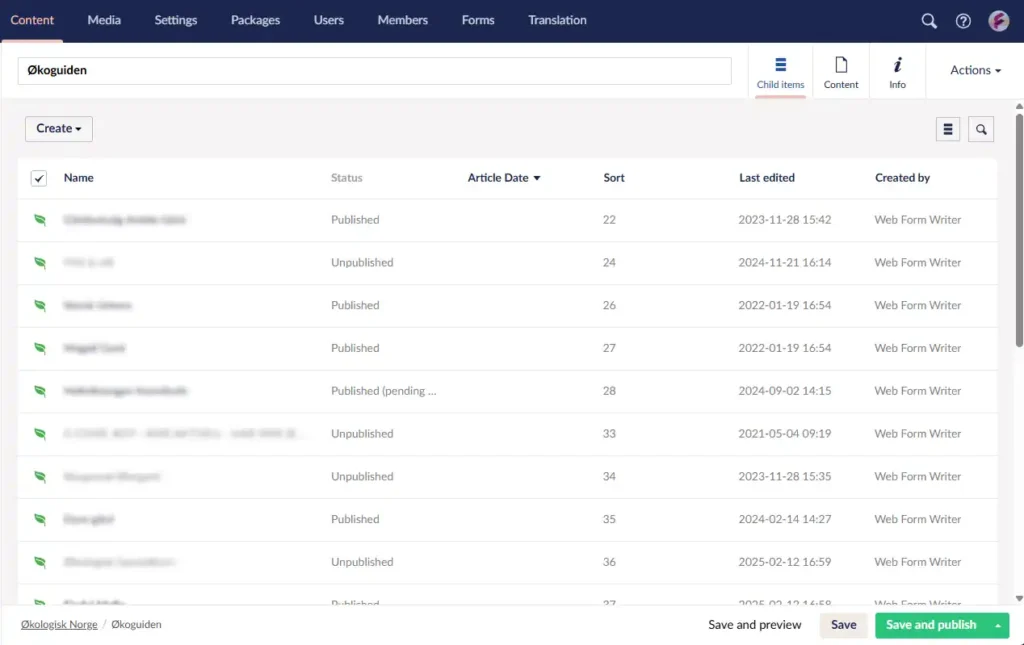Open the search magnifier in top bar
Image resolution: width=1024 pixels, height=645 pixels.
click(x=929, y=21)
